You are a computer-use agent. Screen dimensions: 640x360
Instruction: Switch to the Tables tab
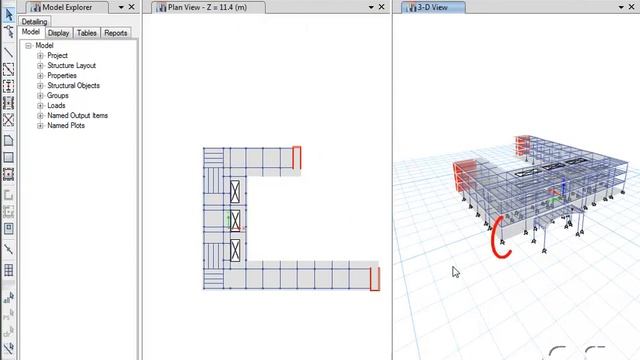click(87, 33)
